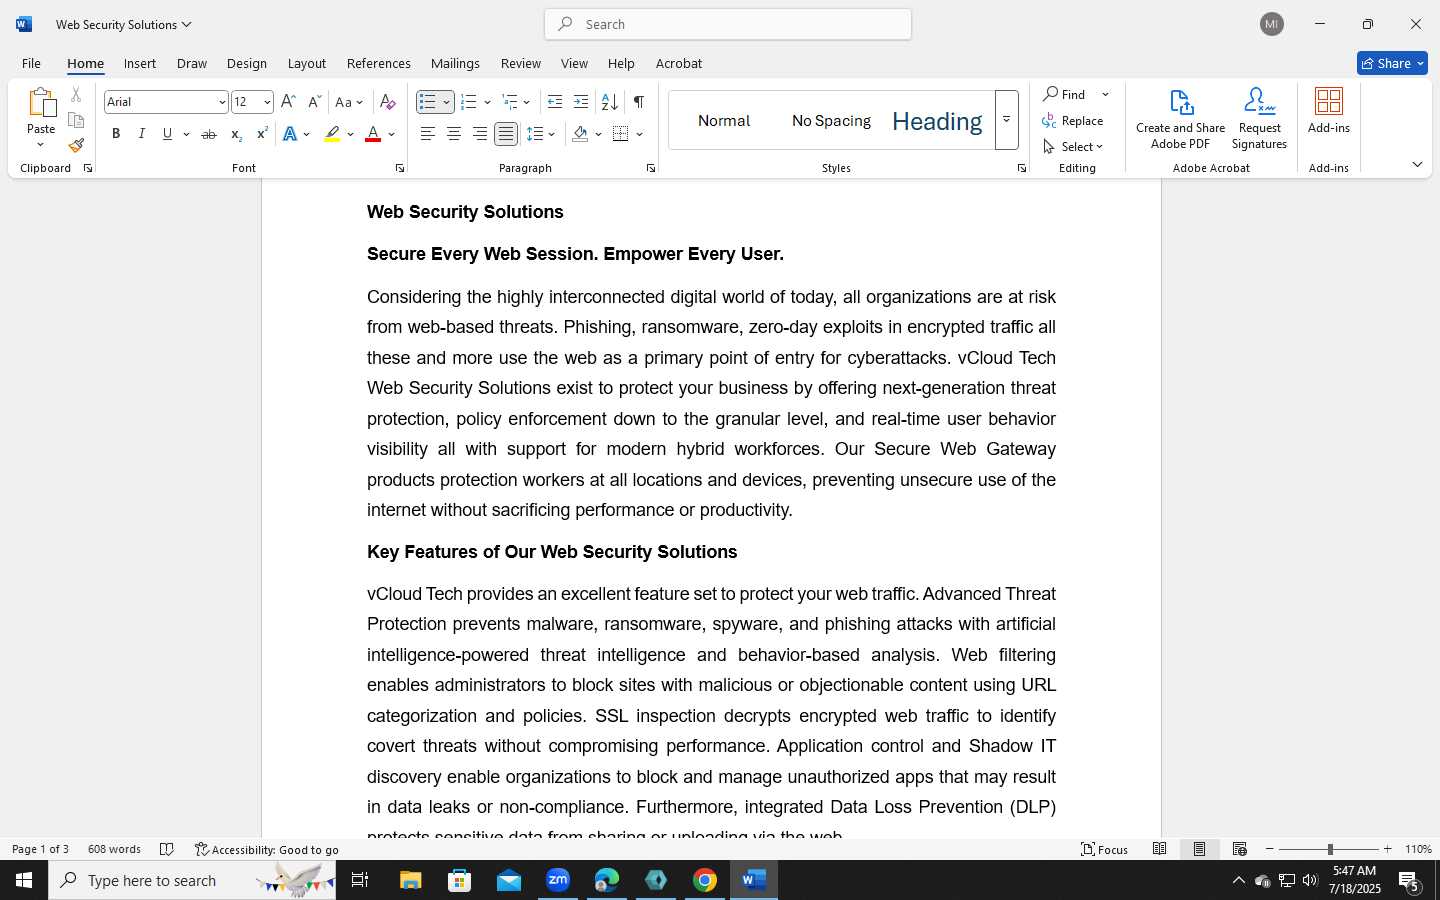Click the Create and Share Adobe PDF icon

tap(1181, 118)
